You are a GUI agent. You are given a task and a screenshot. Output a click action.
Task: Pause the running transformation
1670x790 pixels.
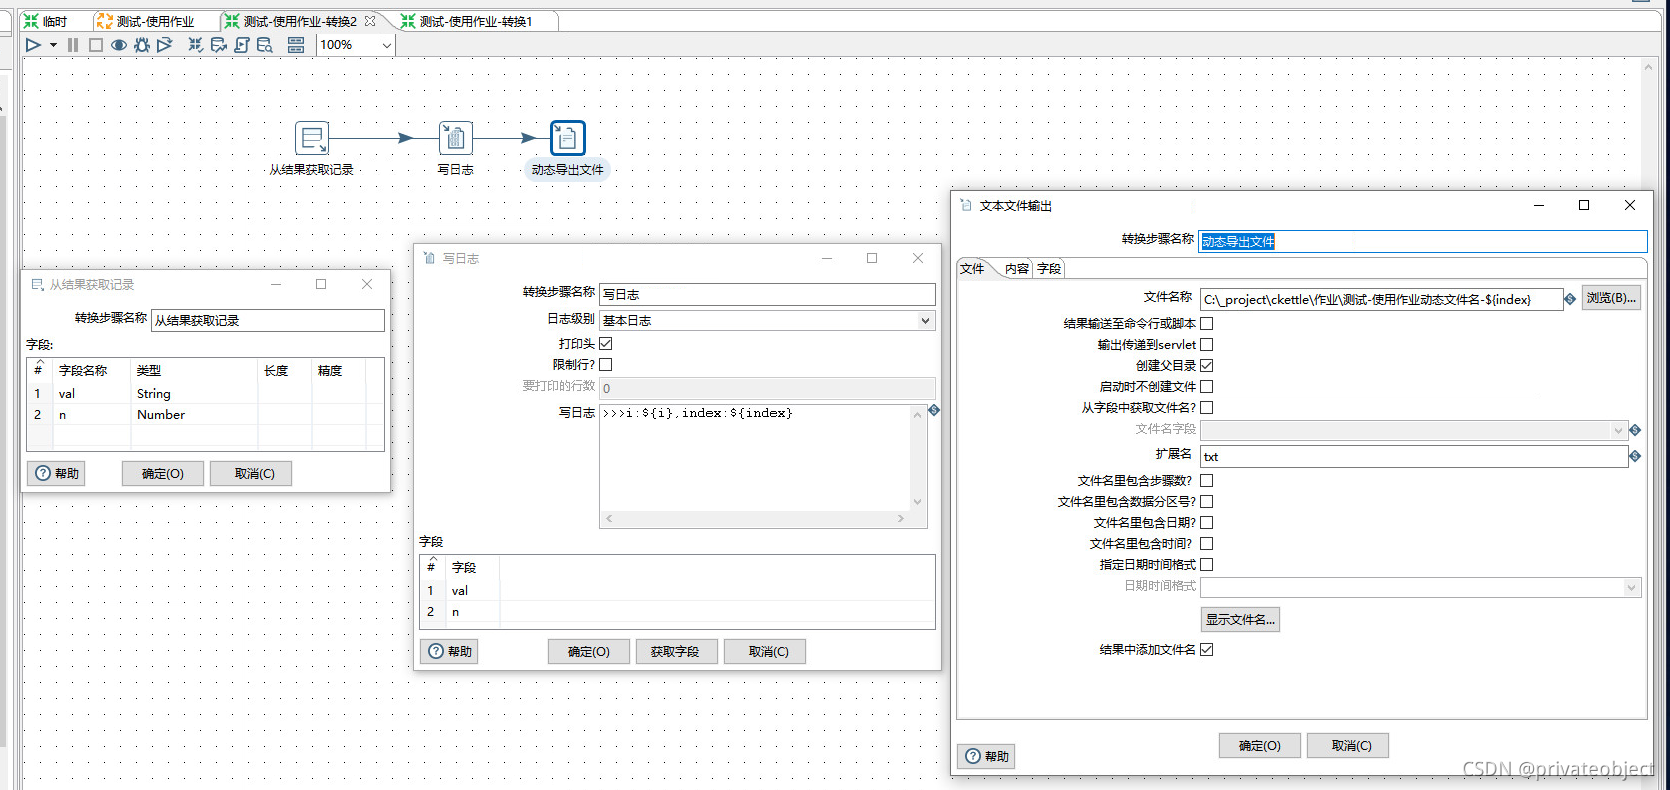(73, 45)
